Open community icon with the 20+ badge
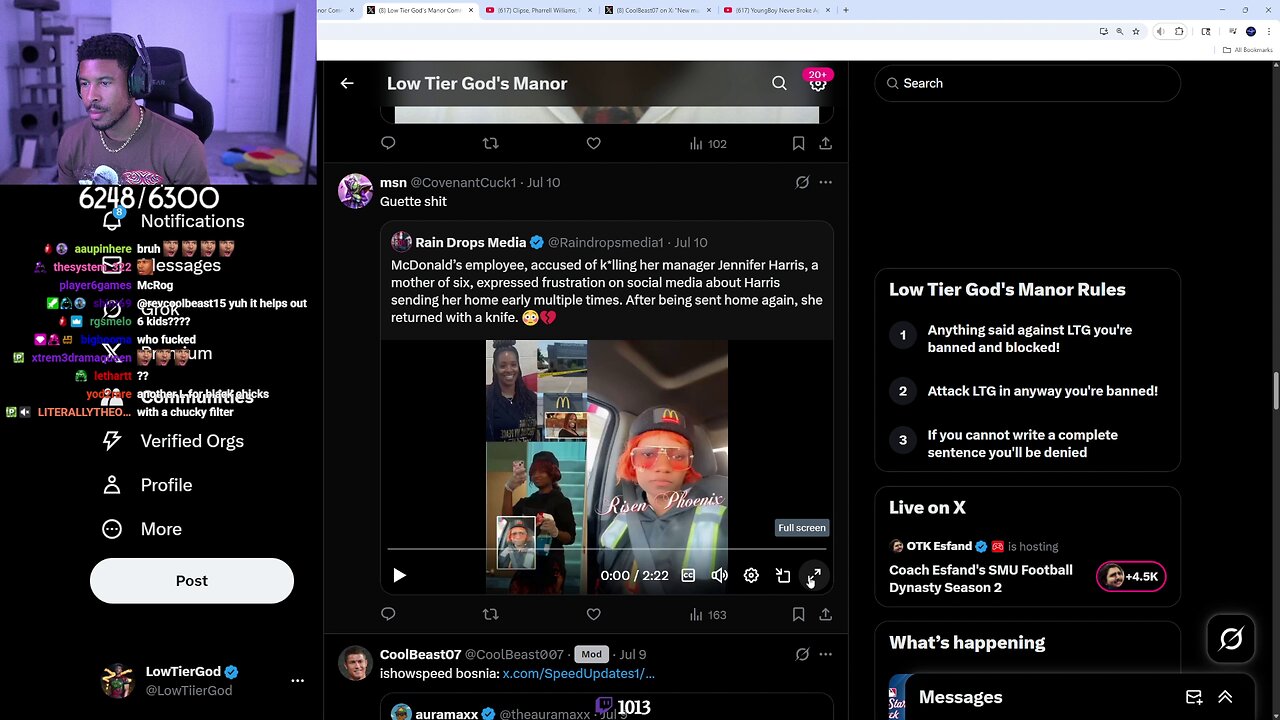The image size is (1280, 720). [818, 83]
